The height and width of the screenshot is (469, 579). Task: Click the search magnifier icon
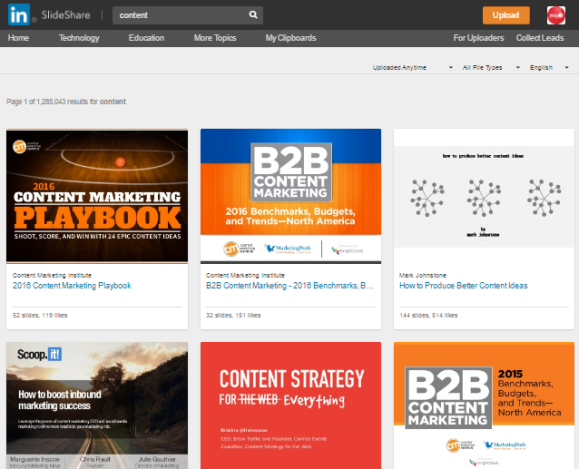tap(253, 15)
